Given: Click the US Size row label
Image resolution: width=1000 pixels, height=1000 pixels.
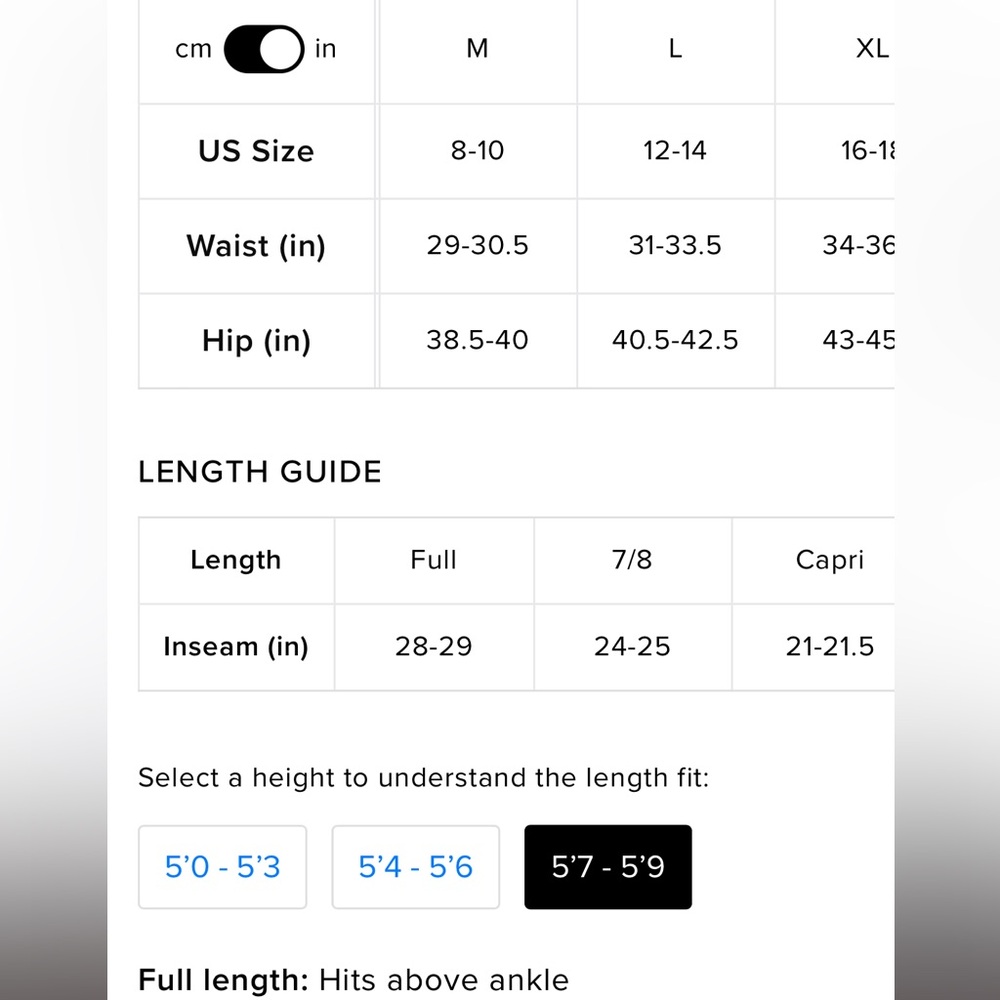Looking at the screenshot, I should point(256,151).
